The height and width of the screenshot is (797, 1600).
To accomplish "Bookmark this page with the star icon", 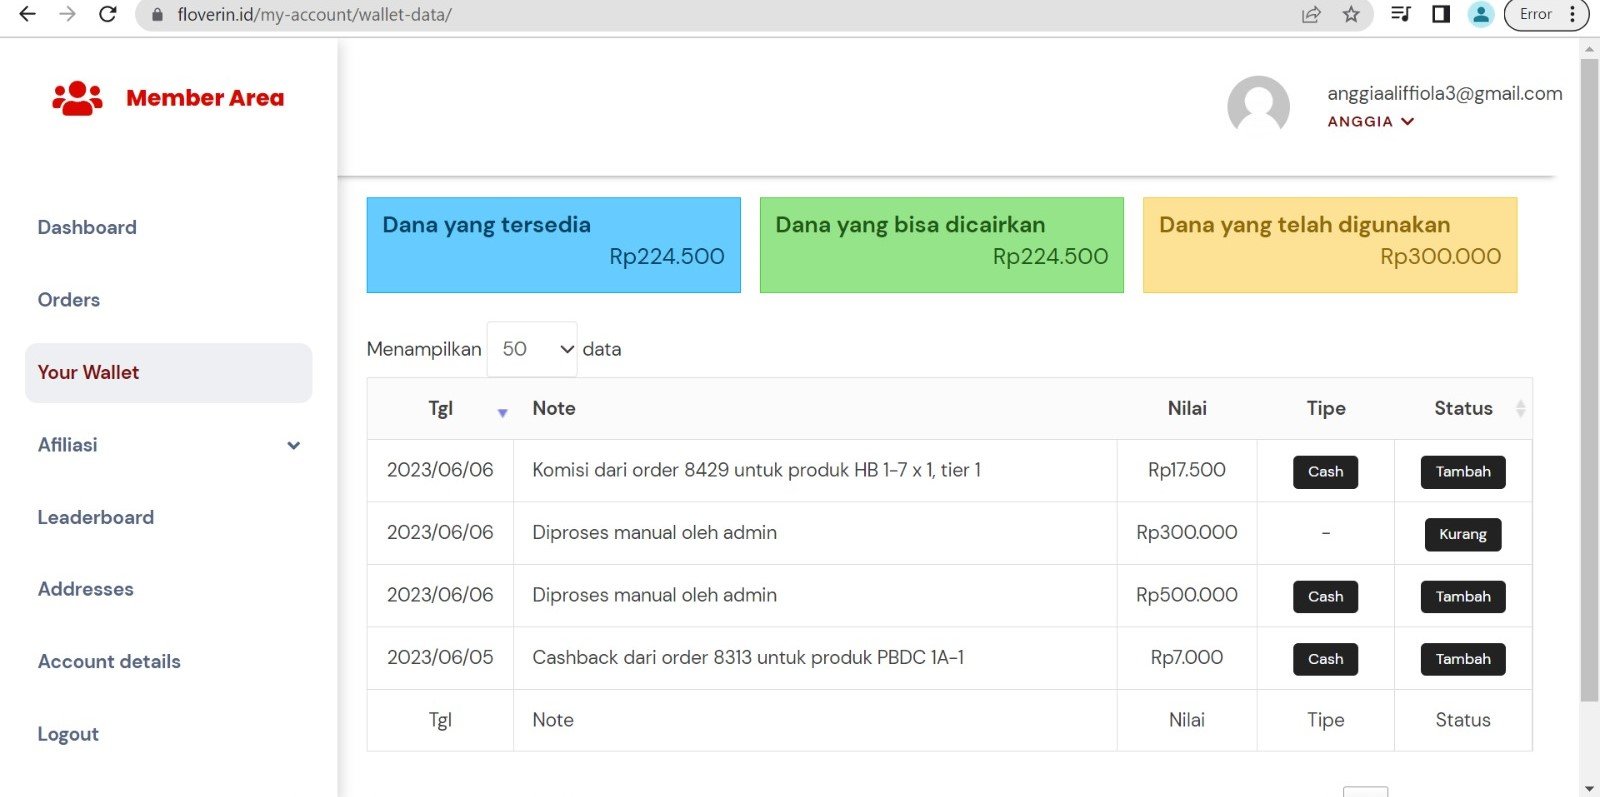I will coord(1351,14).
